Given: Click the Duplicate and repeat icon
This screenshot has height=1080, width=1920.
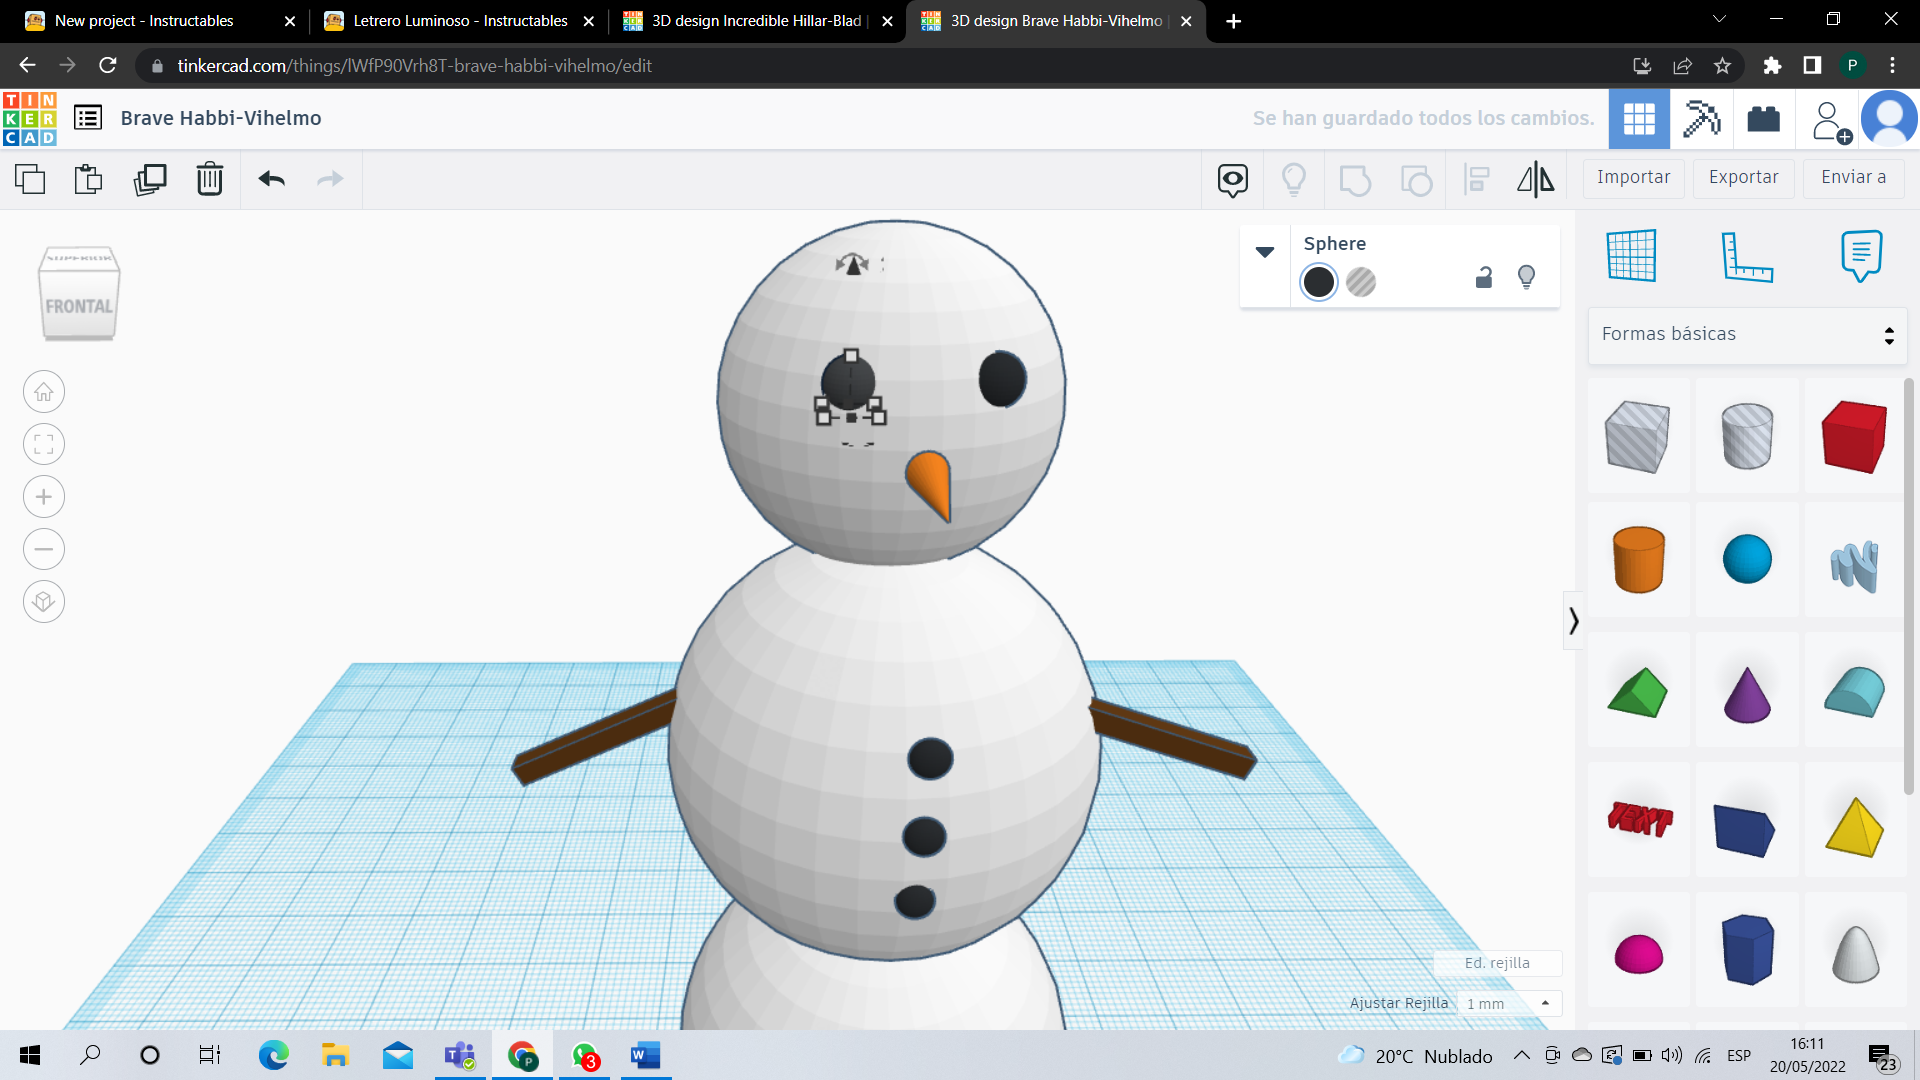Looking at the screenshot, I should pyautogui.click(x=150, y=179).
